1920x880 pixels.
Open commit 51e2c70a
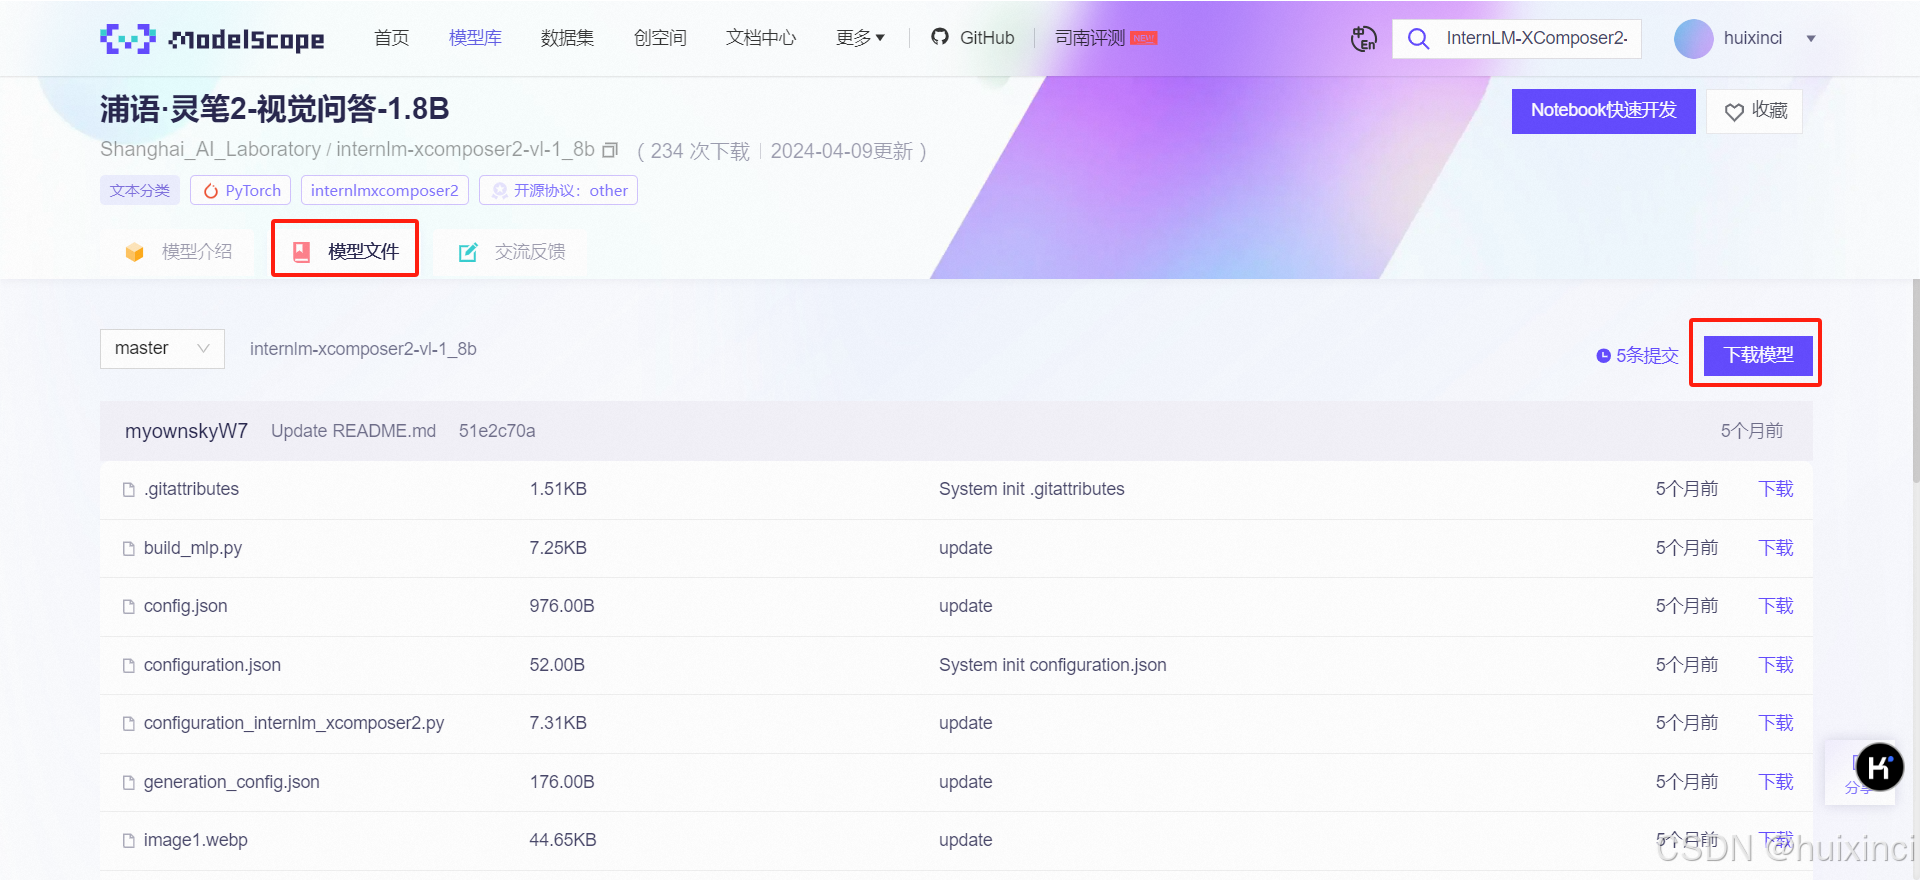coord(497,431)
